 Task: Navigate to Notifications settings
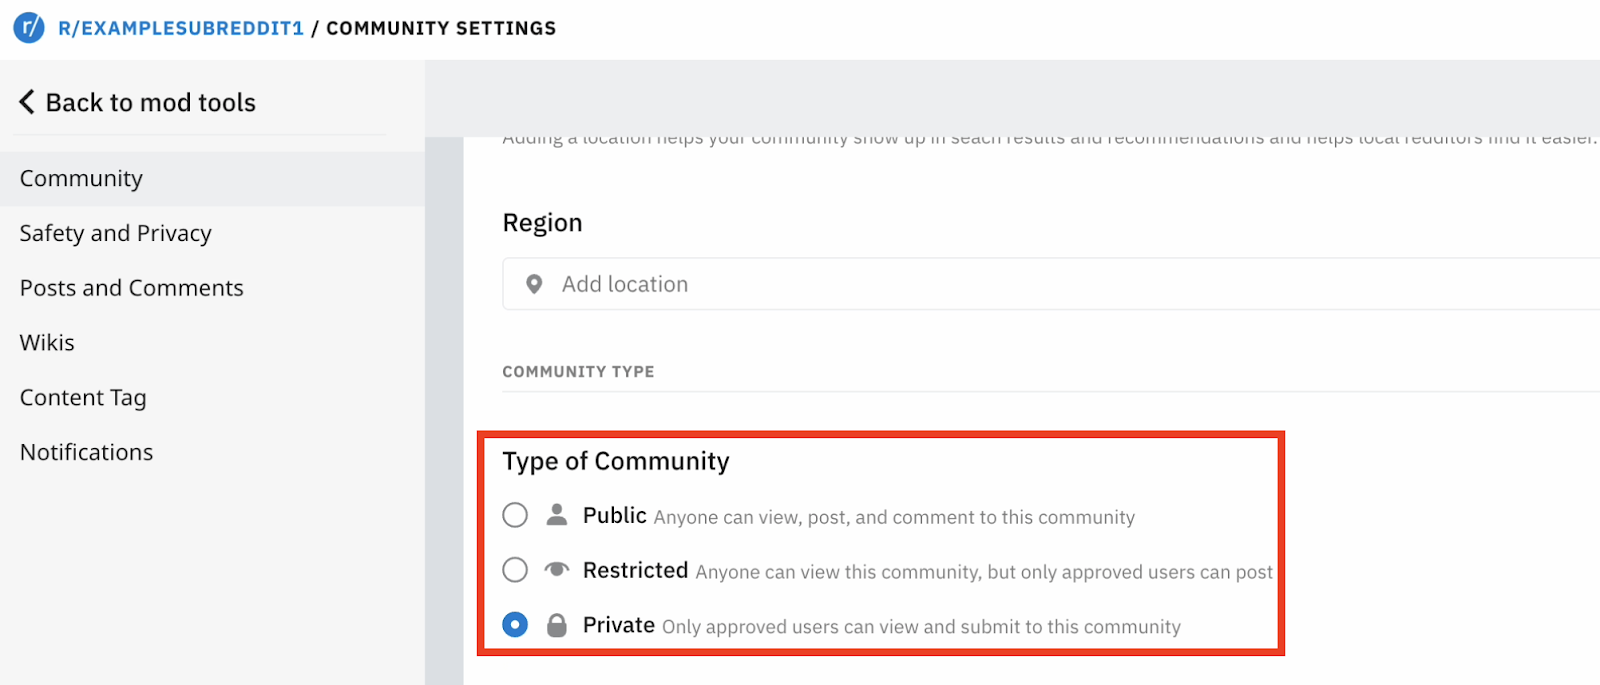(87, 453)
